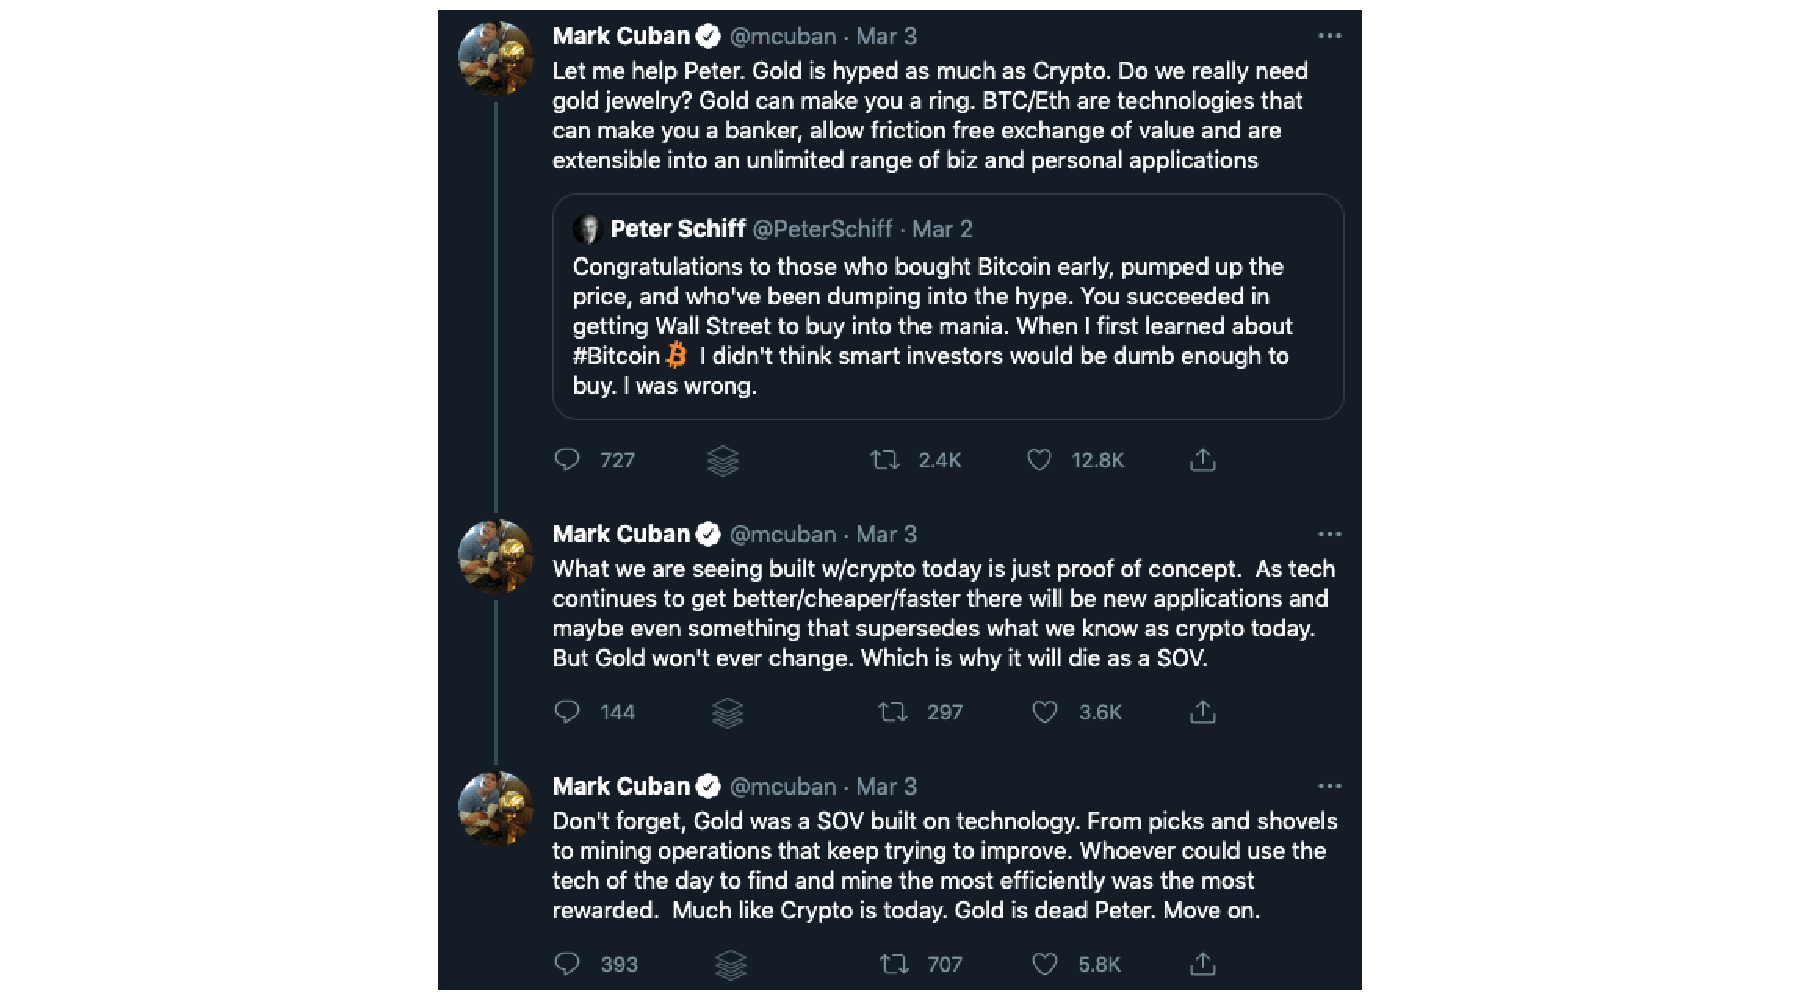Retweet the tweet with 2.4K retweets

click(x=885, y=460)
